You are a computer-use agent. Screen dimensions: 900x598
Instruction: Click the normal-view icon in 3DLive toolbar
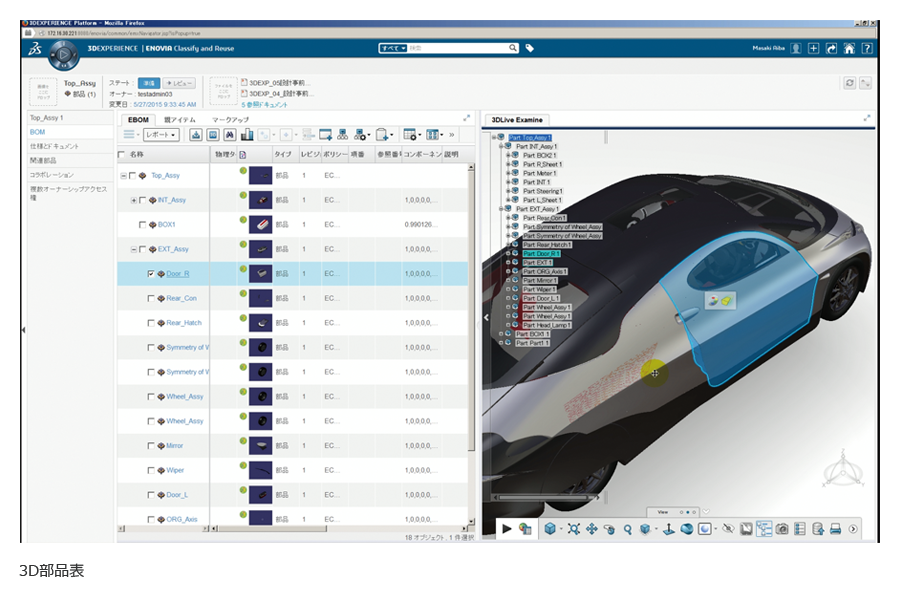(668, 529)
